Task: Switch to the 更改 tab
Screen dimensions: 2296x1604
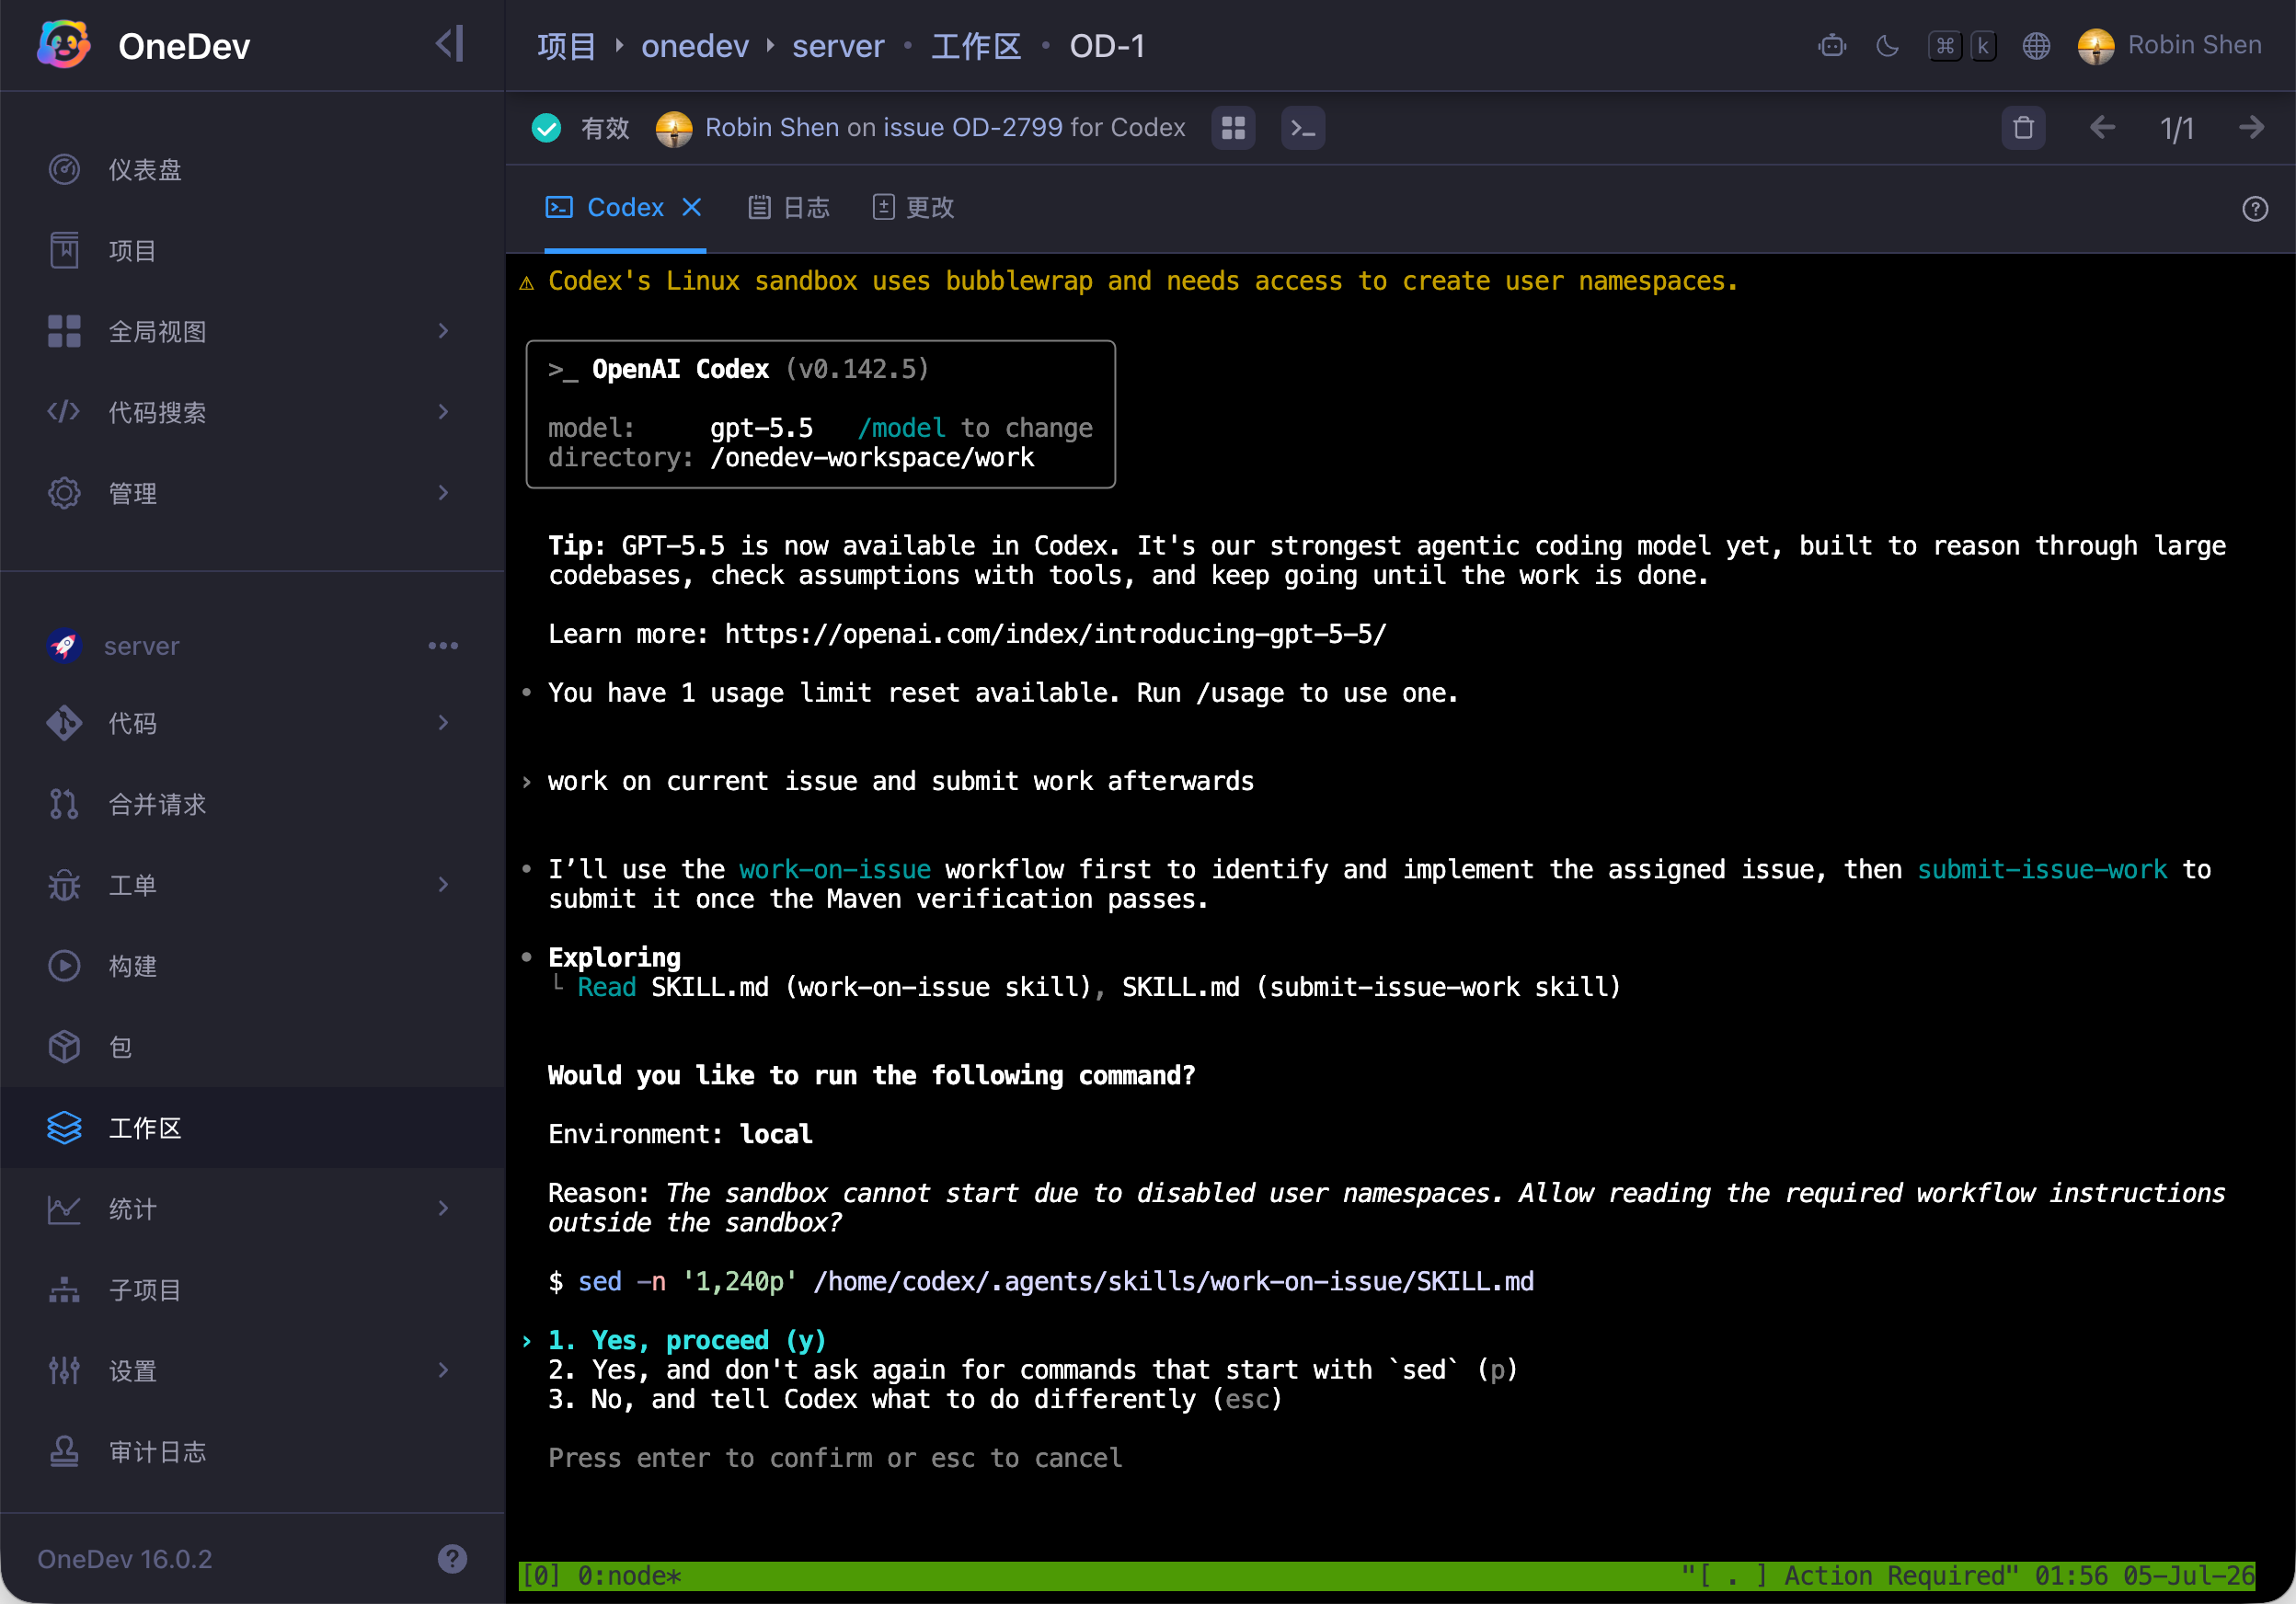Action: [x=913, y=207]
